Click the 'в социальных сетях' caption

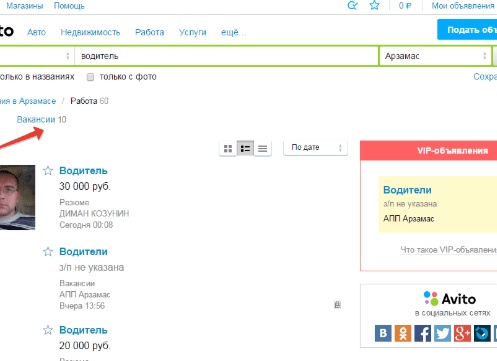(452, 313)
